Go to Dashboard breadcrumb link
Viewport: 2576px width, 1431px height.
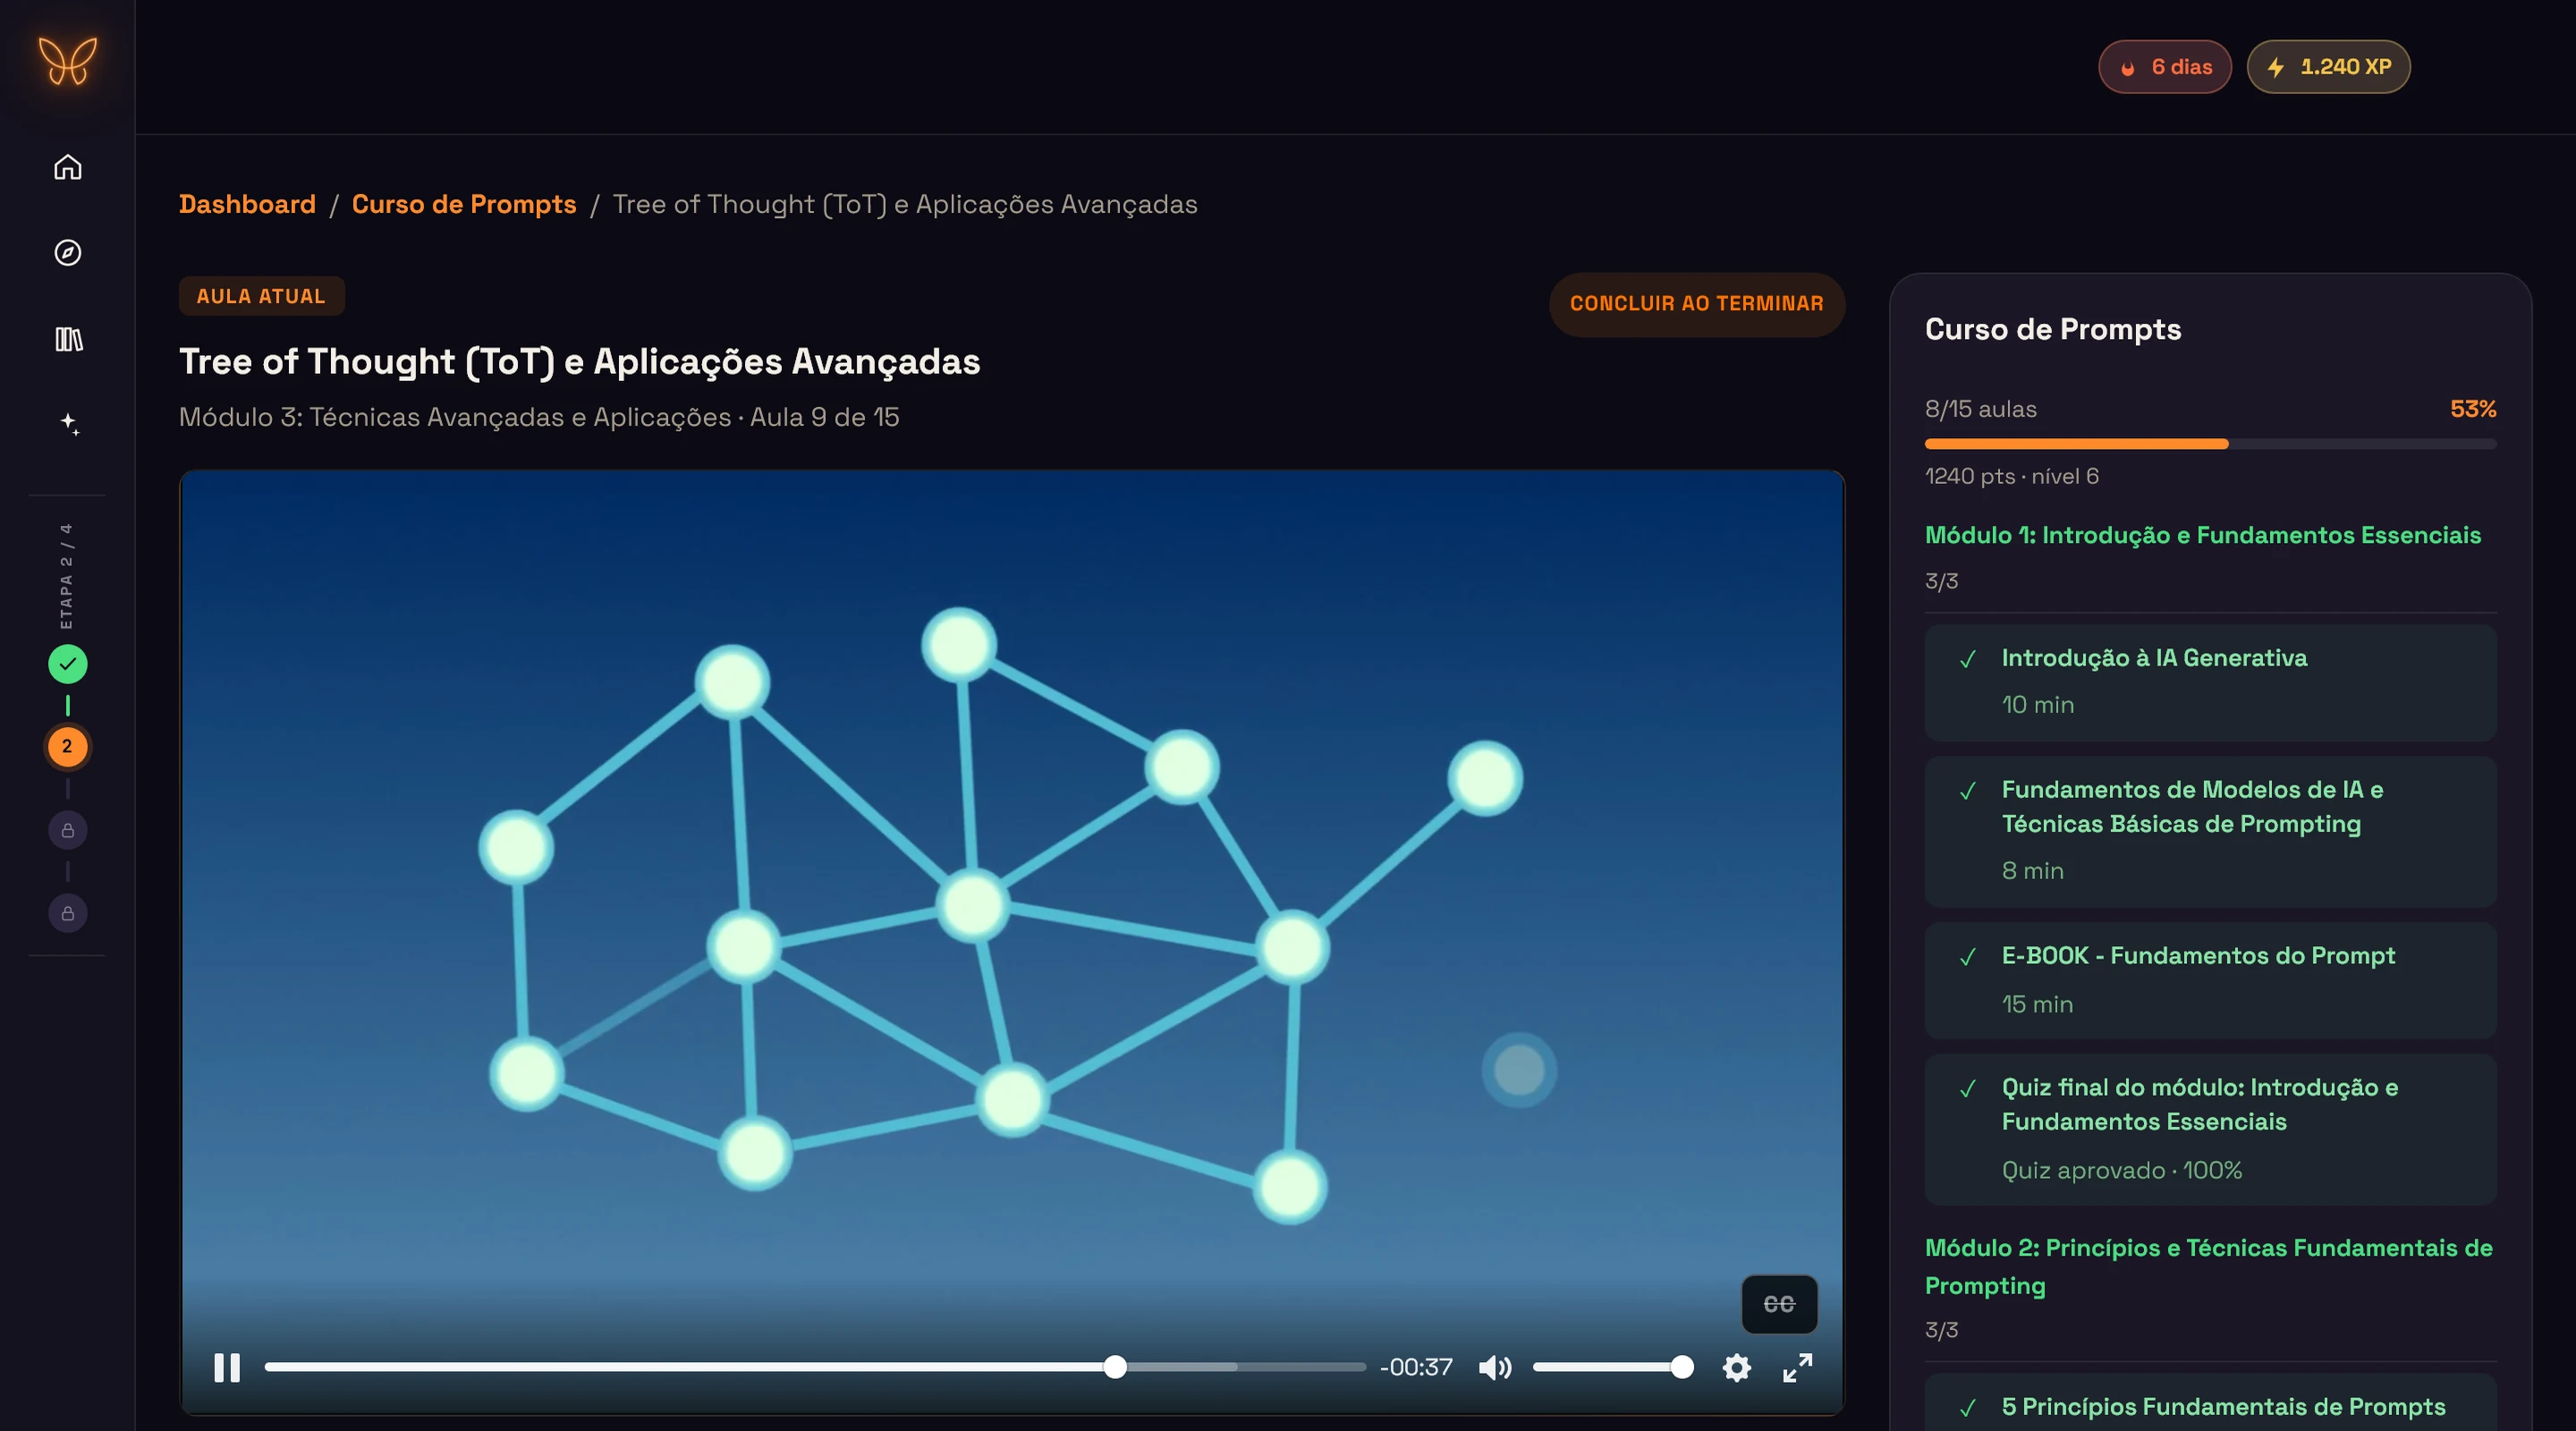pos(247,204)
